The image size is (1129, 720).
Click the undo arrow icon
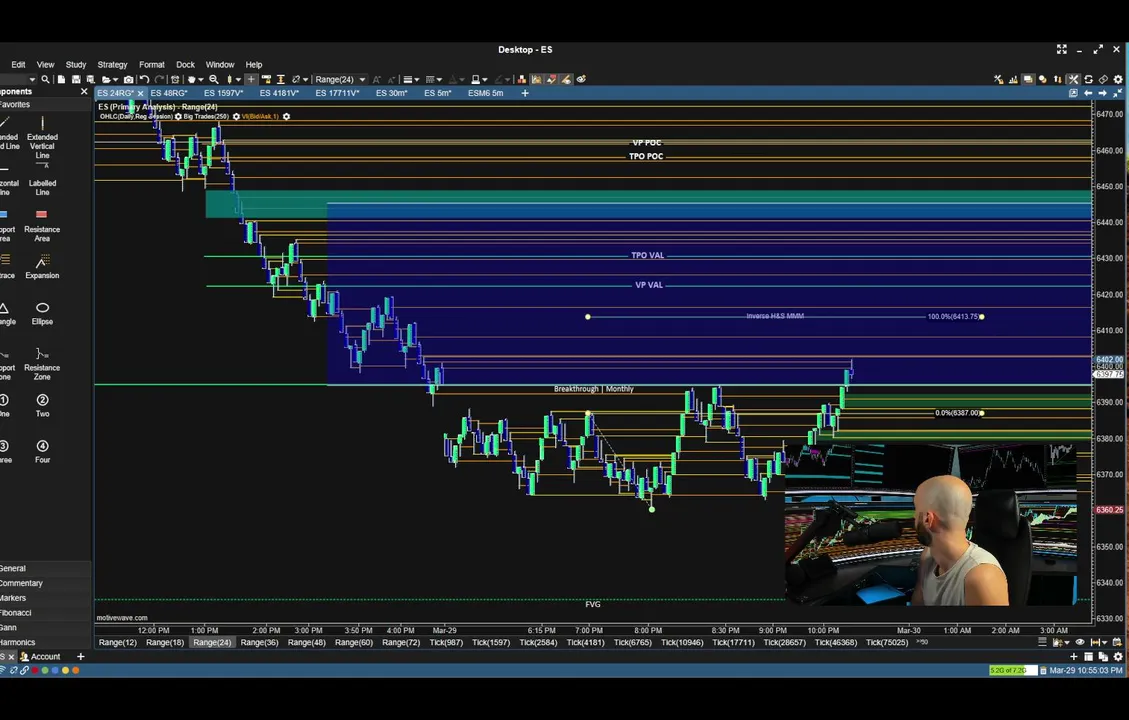click(144, 79)
